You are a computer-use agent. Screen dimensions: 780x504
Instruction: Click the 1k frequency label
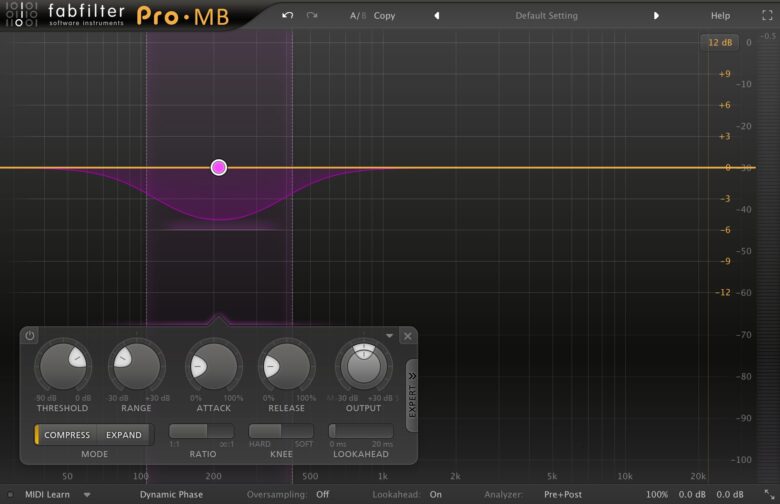(383, 476)
